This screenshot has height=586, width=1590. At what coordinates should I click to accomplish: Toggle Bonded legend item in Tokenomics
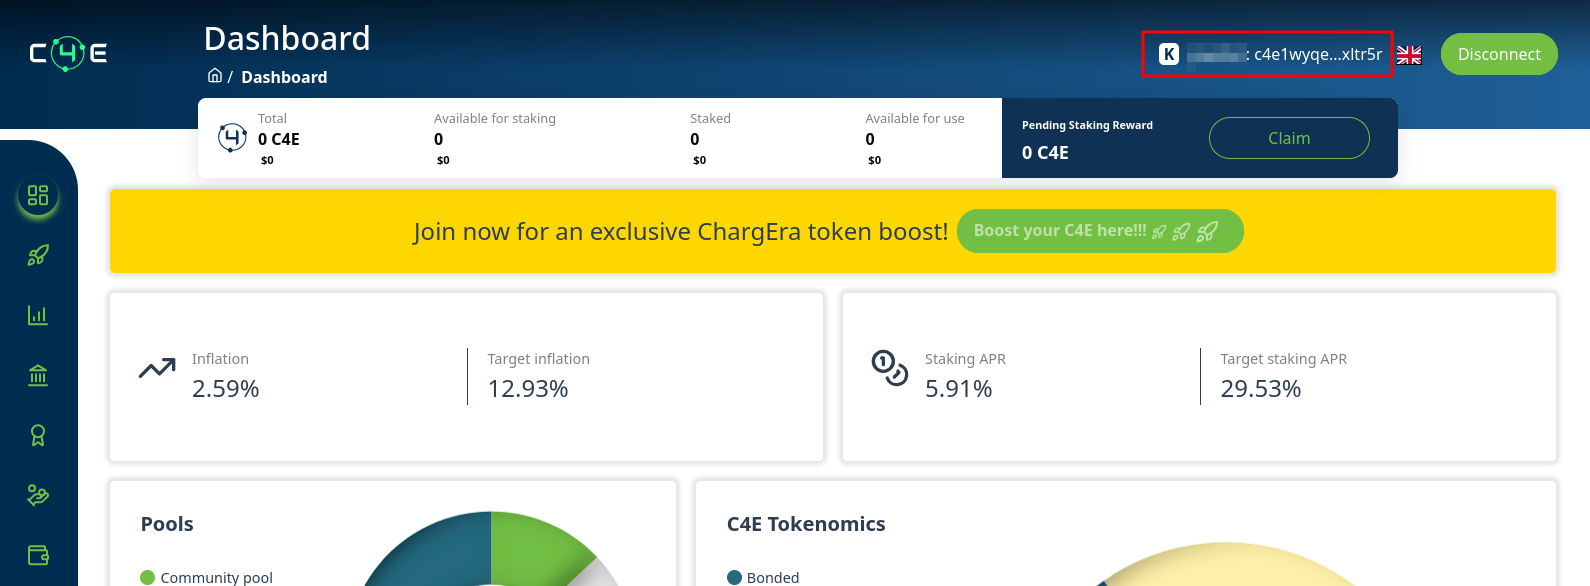point(763,577)
